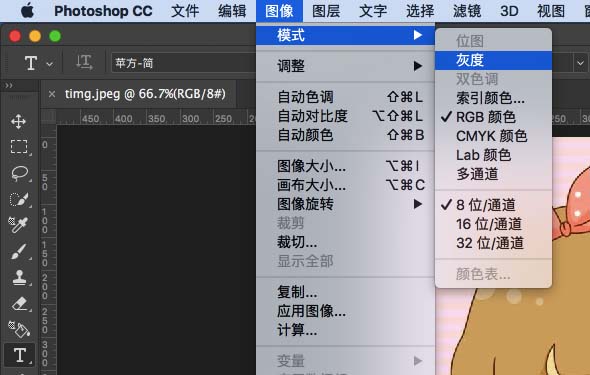Select the Move tool
Screen dimensions: 590x375
point(18,121)
